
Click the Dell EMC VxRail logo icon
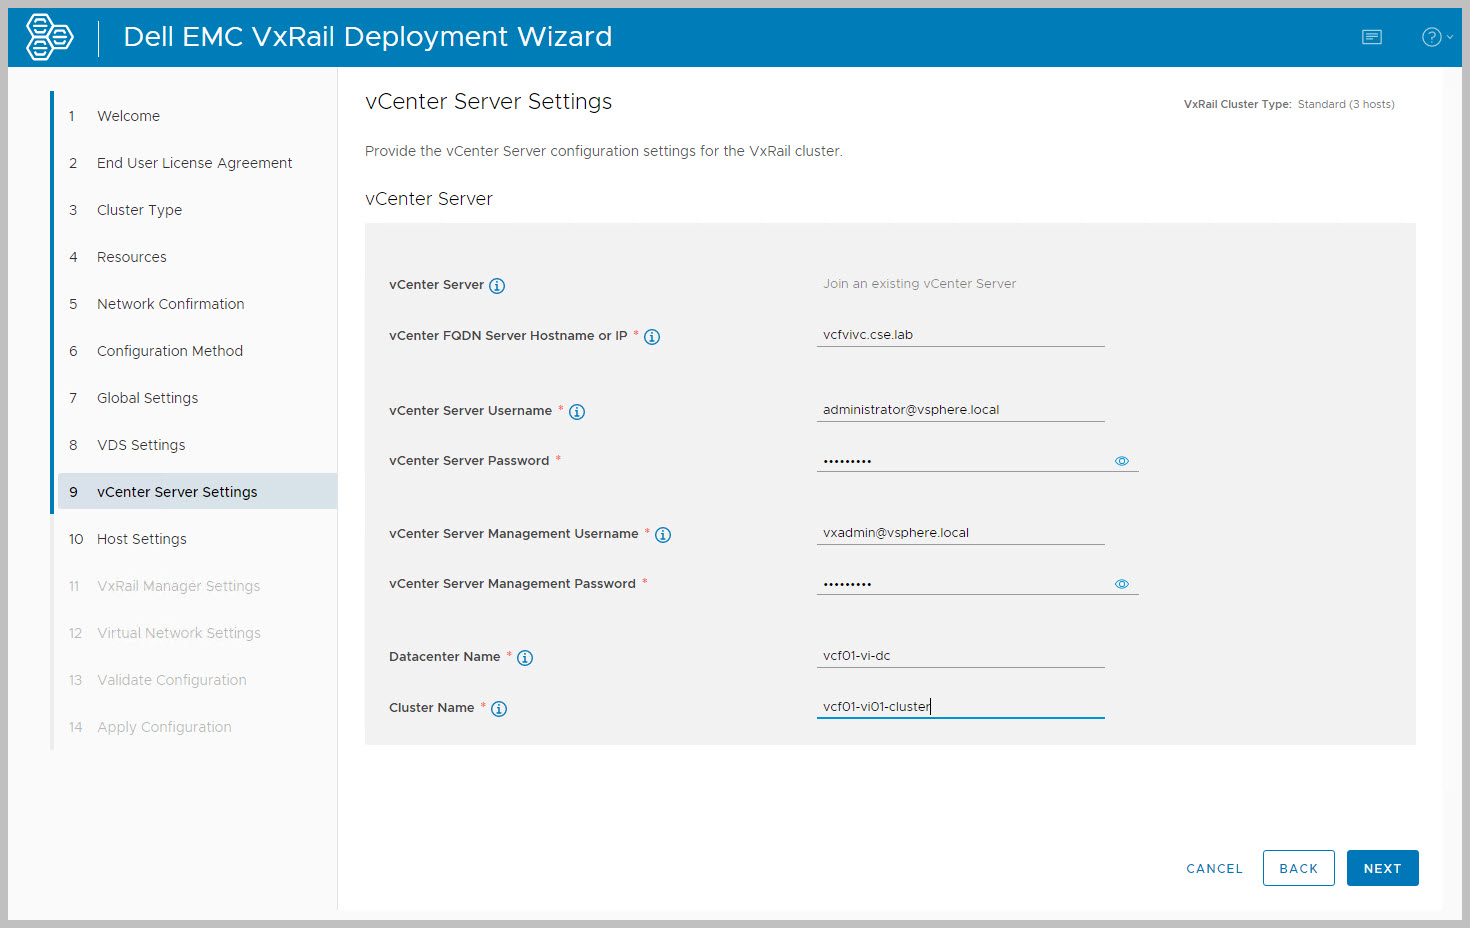(49, 37)
